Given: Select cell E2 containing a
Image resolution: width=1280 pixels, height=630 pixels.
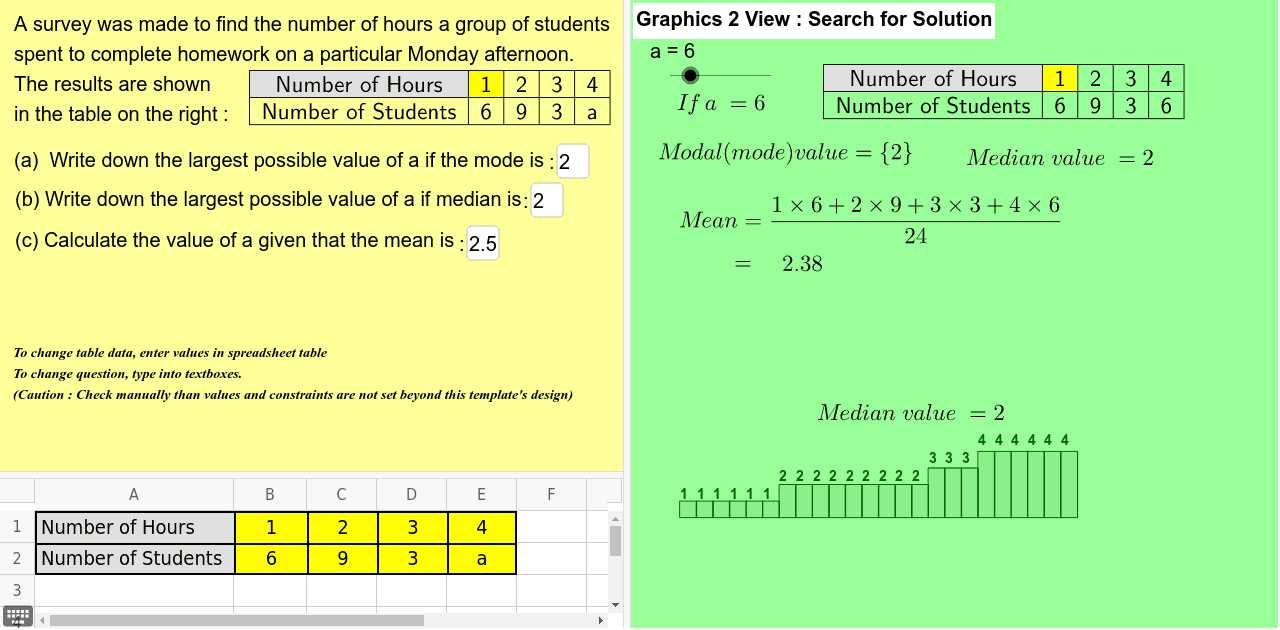Looking at the screenshot, I should (481, 558).
